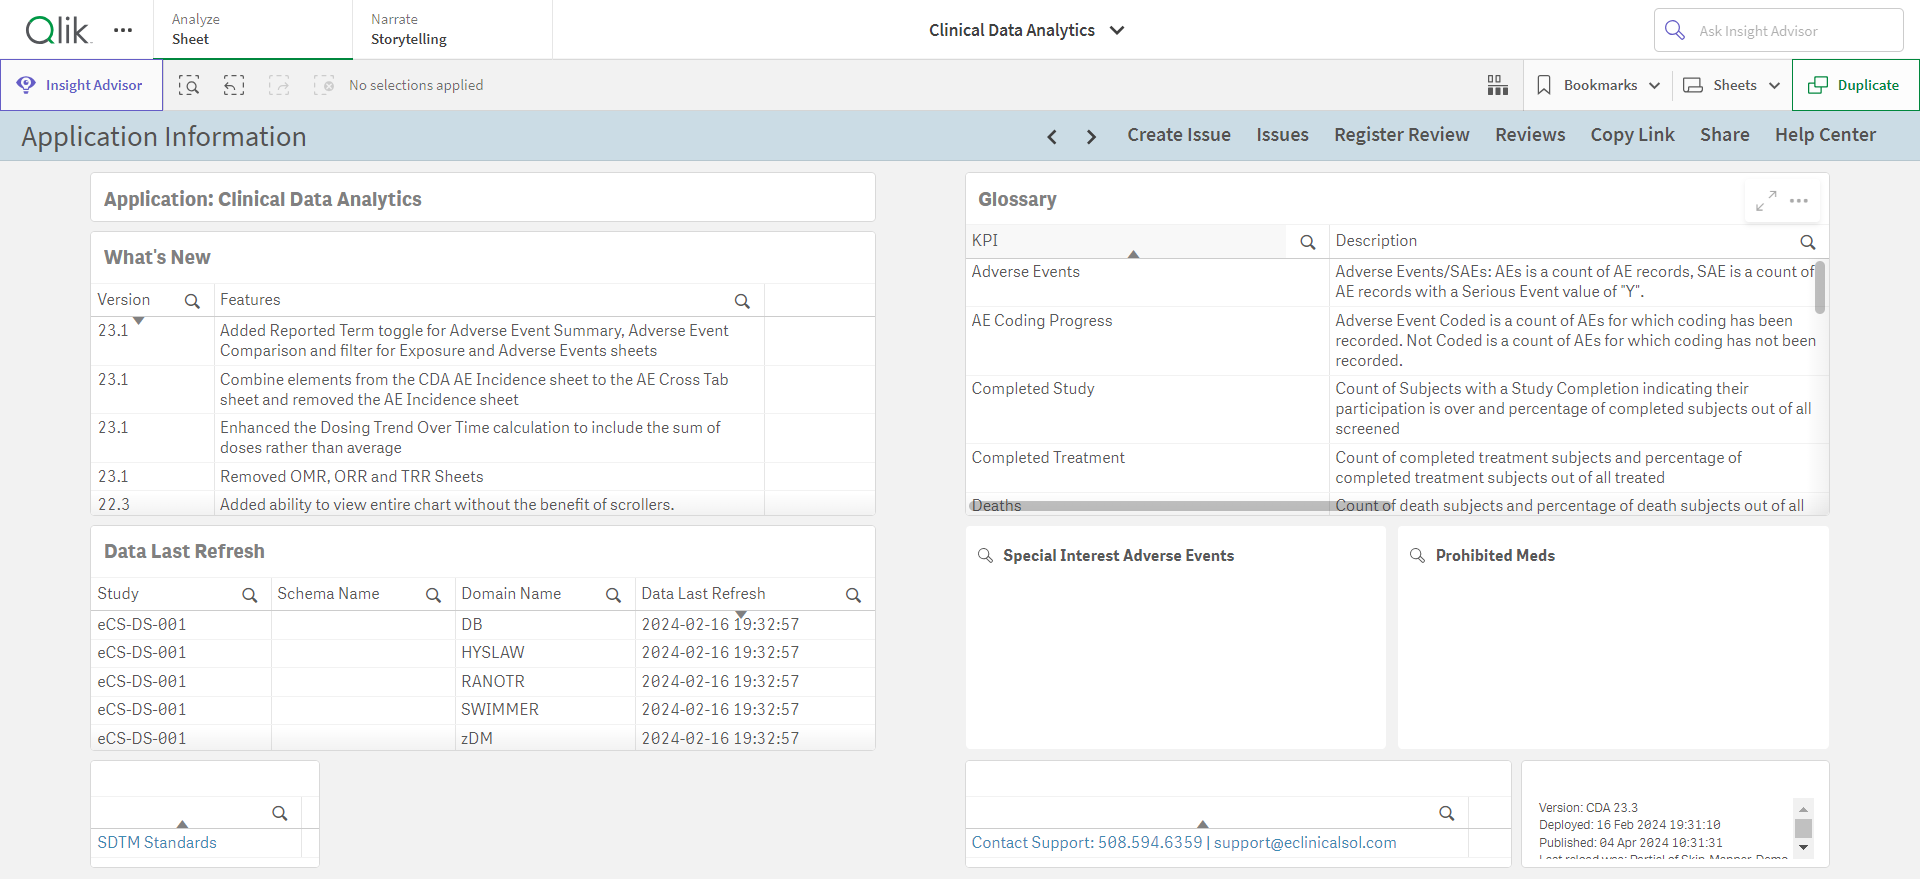Viewport: 1920px width, 879px height.
Task: Click the version info scroll-down arrow
Action: click(x=1803, y=848)
